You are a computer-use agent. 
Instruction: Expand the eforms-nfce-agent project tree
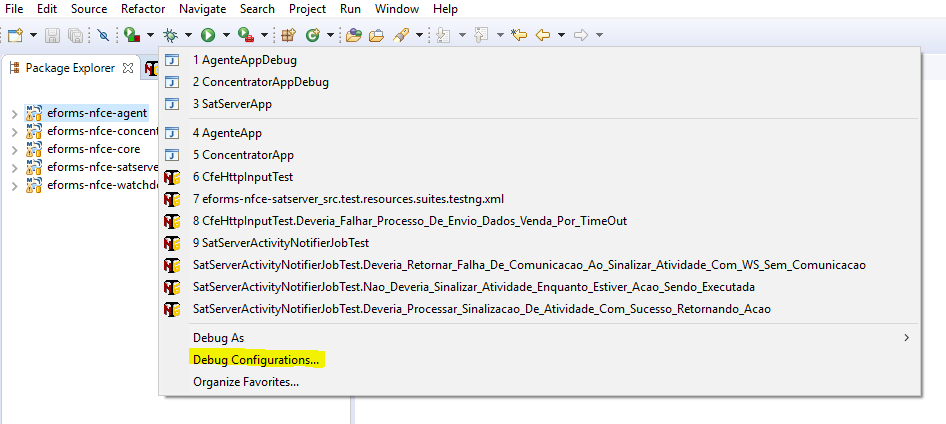click(x=14, y=113)
